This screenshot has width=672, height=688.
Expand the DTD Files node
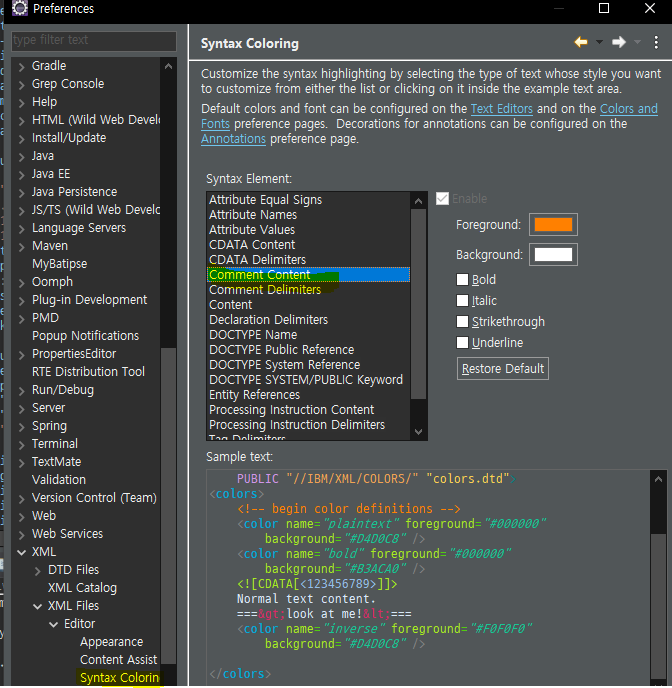[38, 570]
